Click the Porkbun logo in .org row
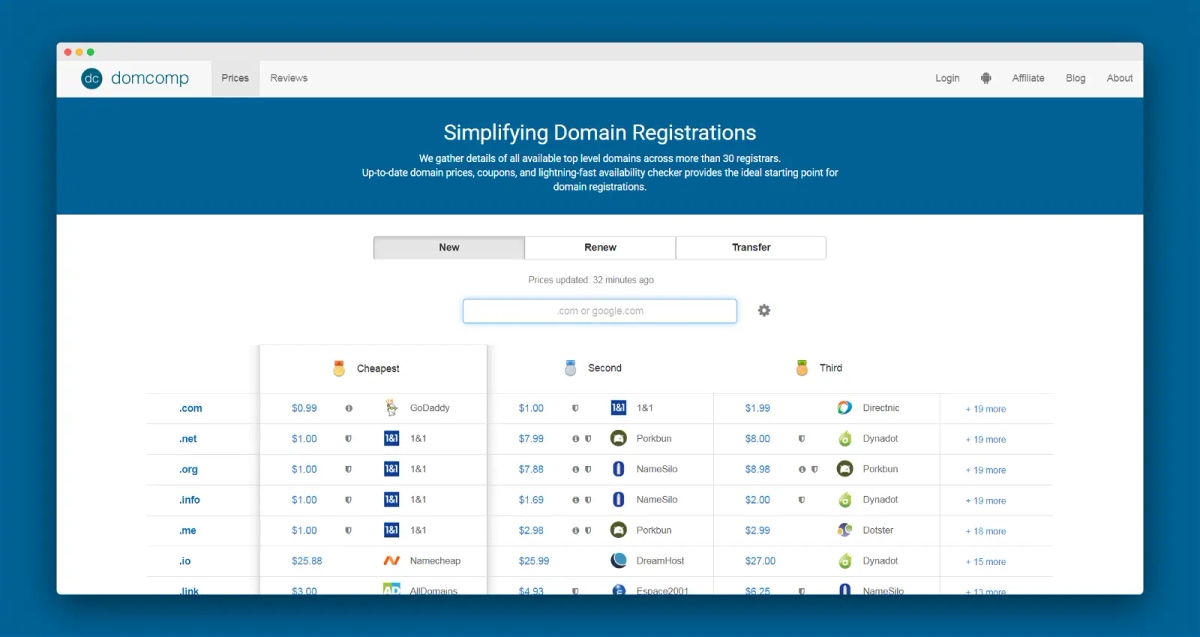 pyautogui.click(x=845, y=469)
